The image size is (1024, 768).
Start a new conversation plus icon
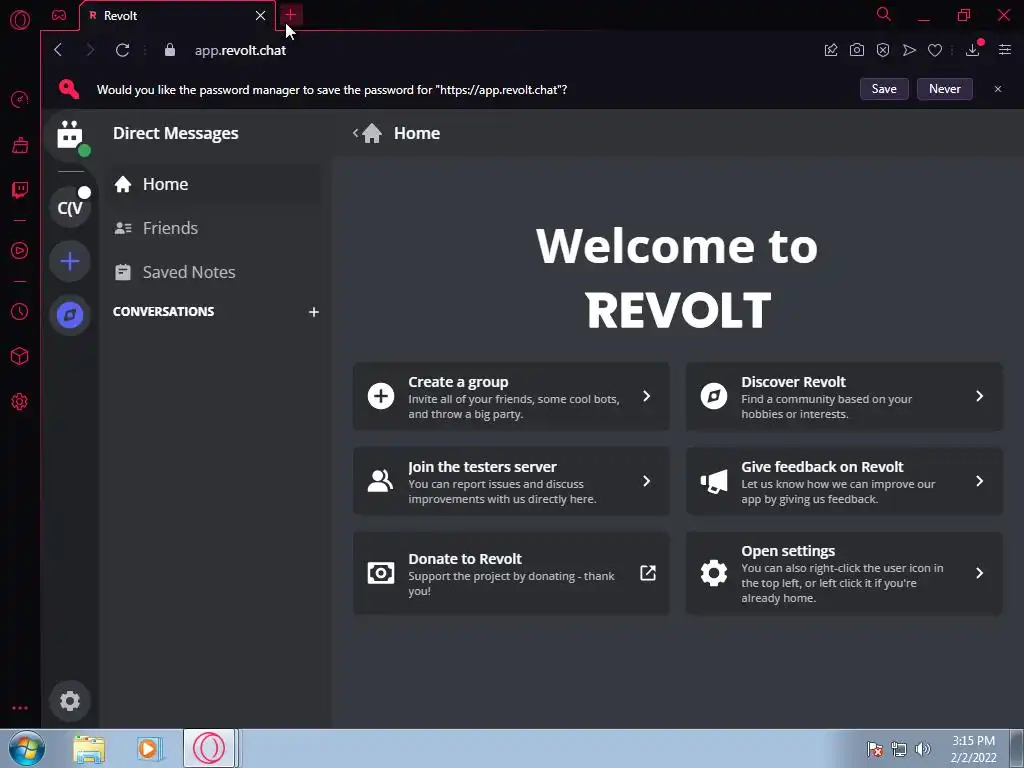pos(313,312)
